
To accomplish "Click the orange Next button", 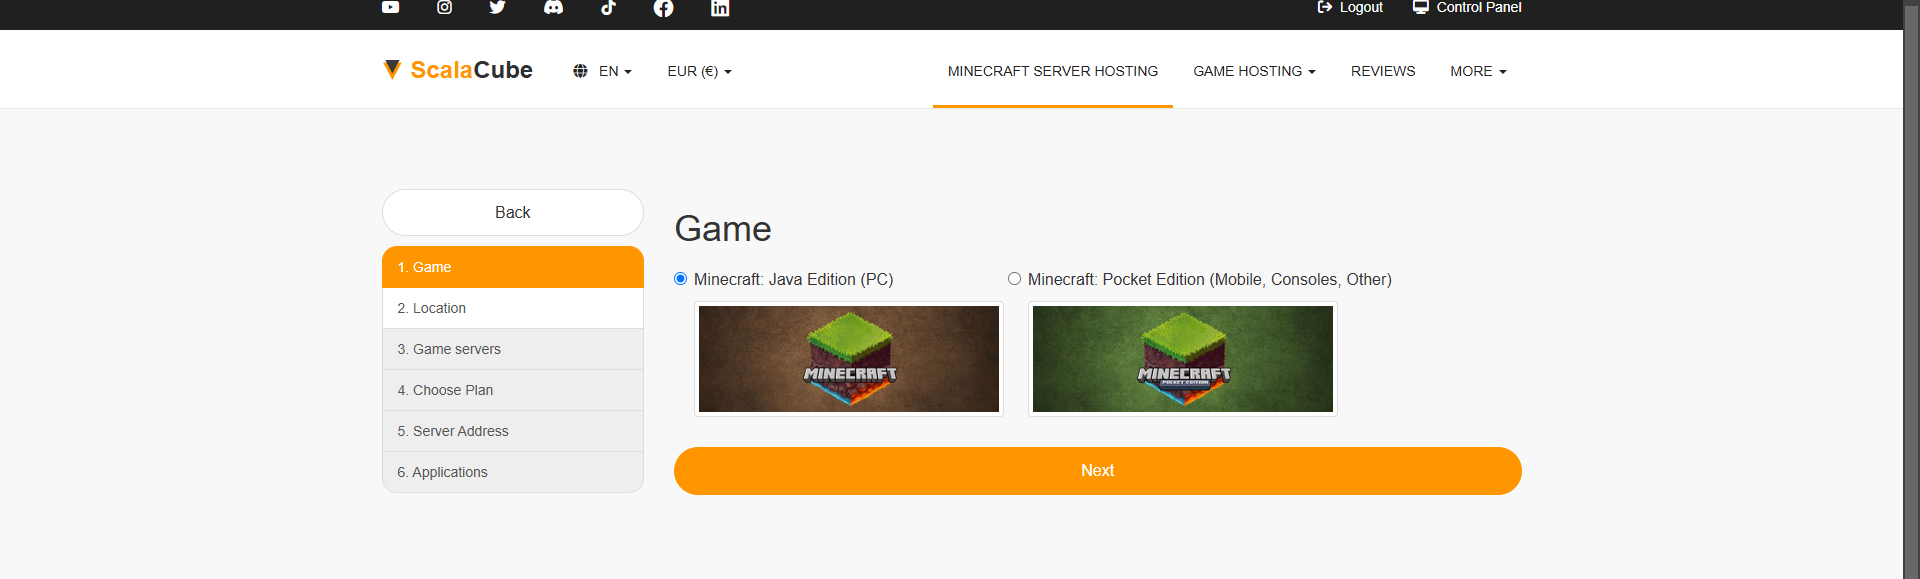I will 1098,471.
